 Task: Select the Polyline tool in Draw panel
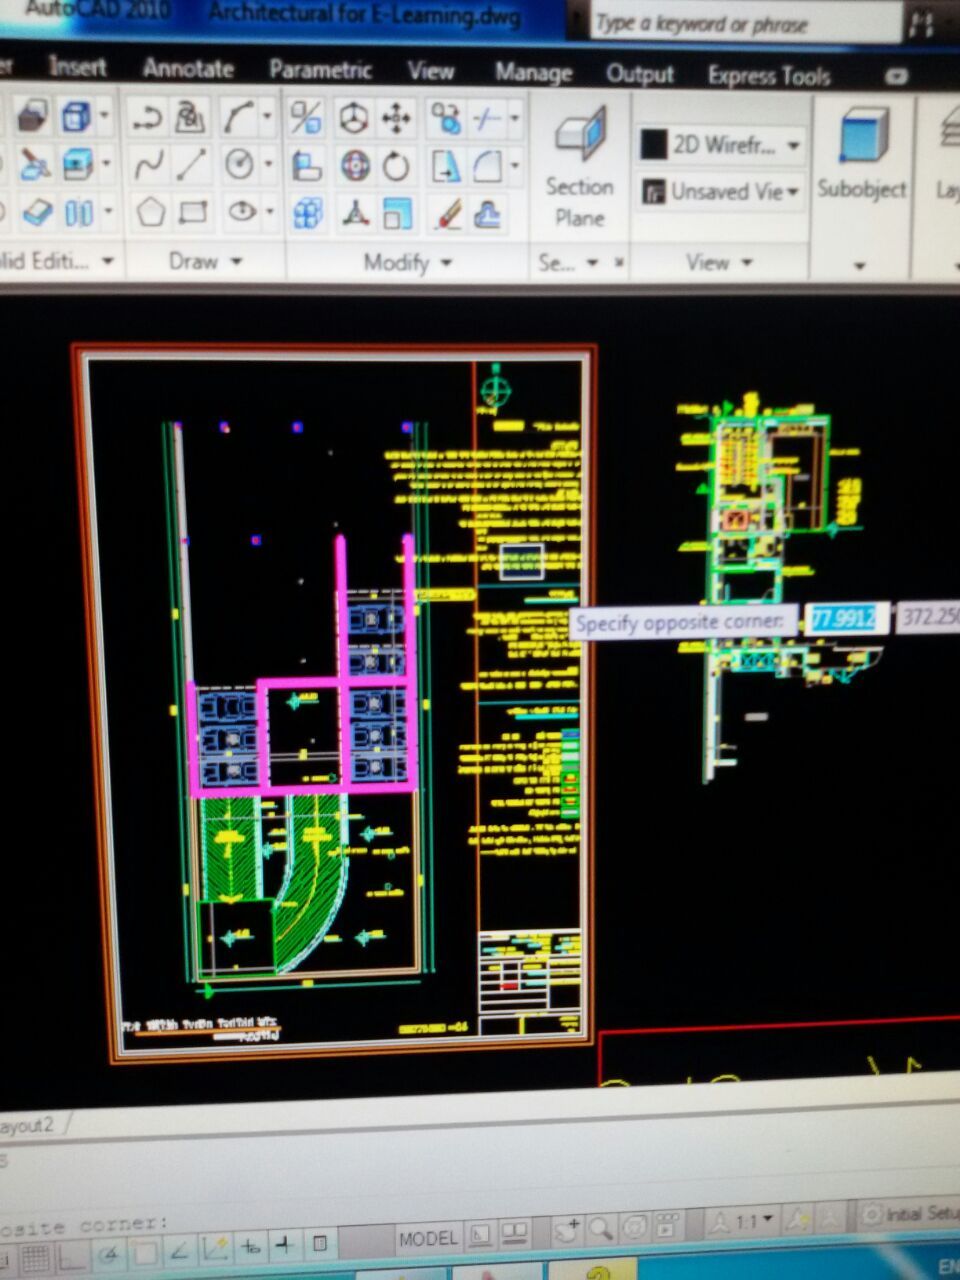point(147,119)
